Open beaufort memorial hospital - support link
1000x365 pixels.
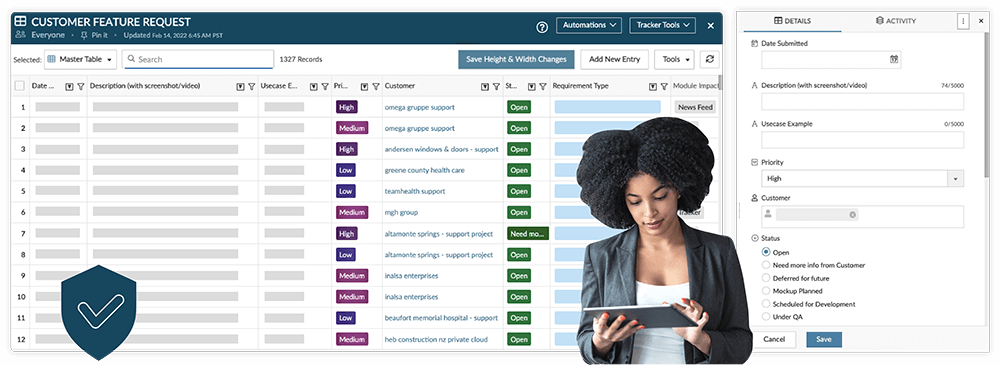(441, 318)
